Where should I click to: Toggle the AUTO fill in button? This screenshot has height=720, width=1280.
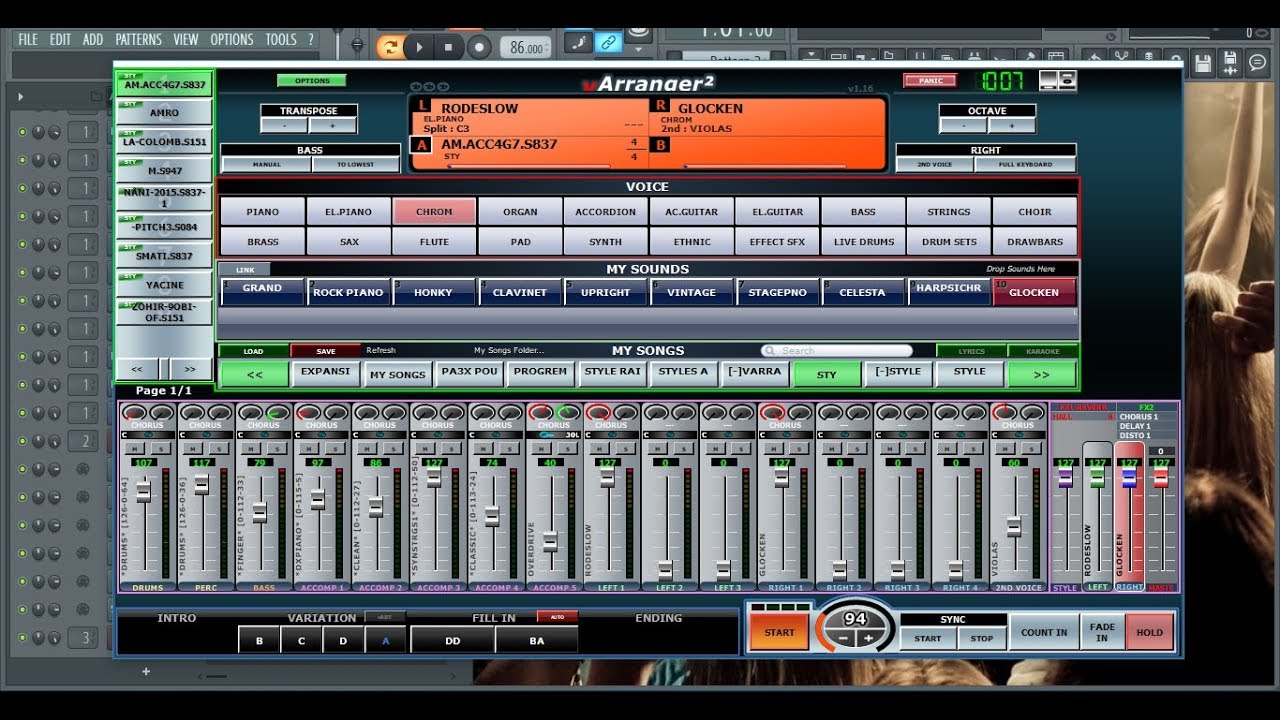click(557, 617)
